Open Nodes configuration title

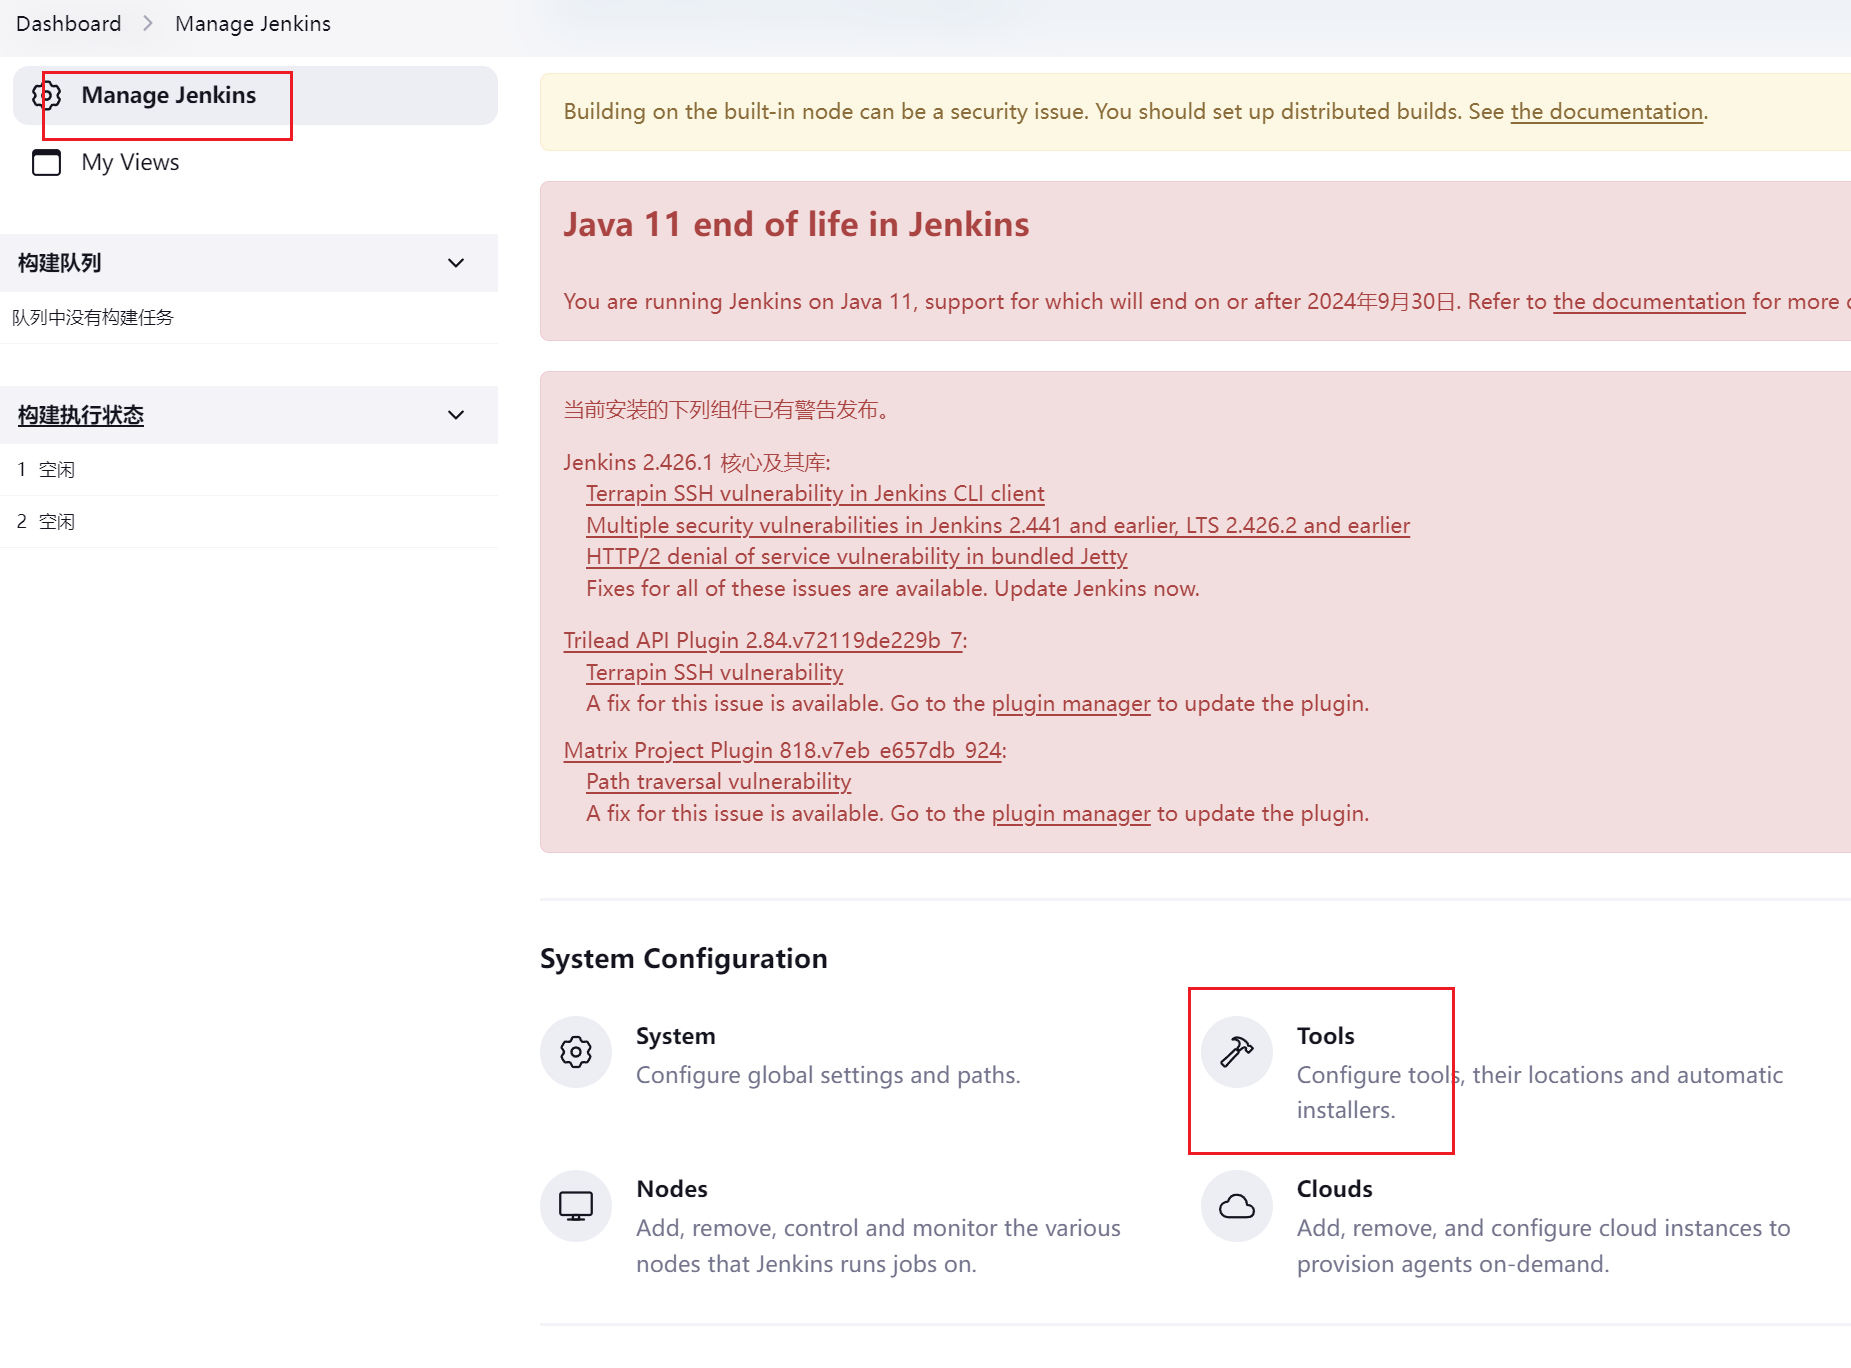click(x=672, y=1189)
